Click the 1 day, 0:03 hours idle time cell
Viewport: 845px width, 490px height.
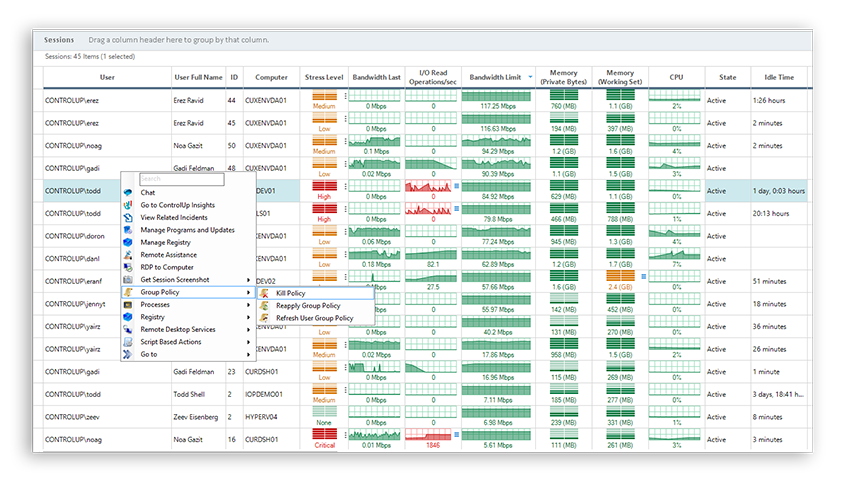point(779,191)
